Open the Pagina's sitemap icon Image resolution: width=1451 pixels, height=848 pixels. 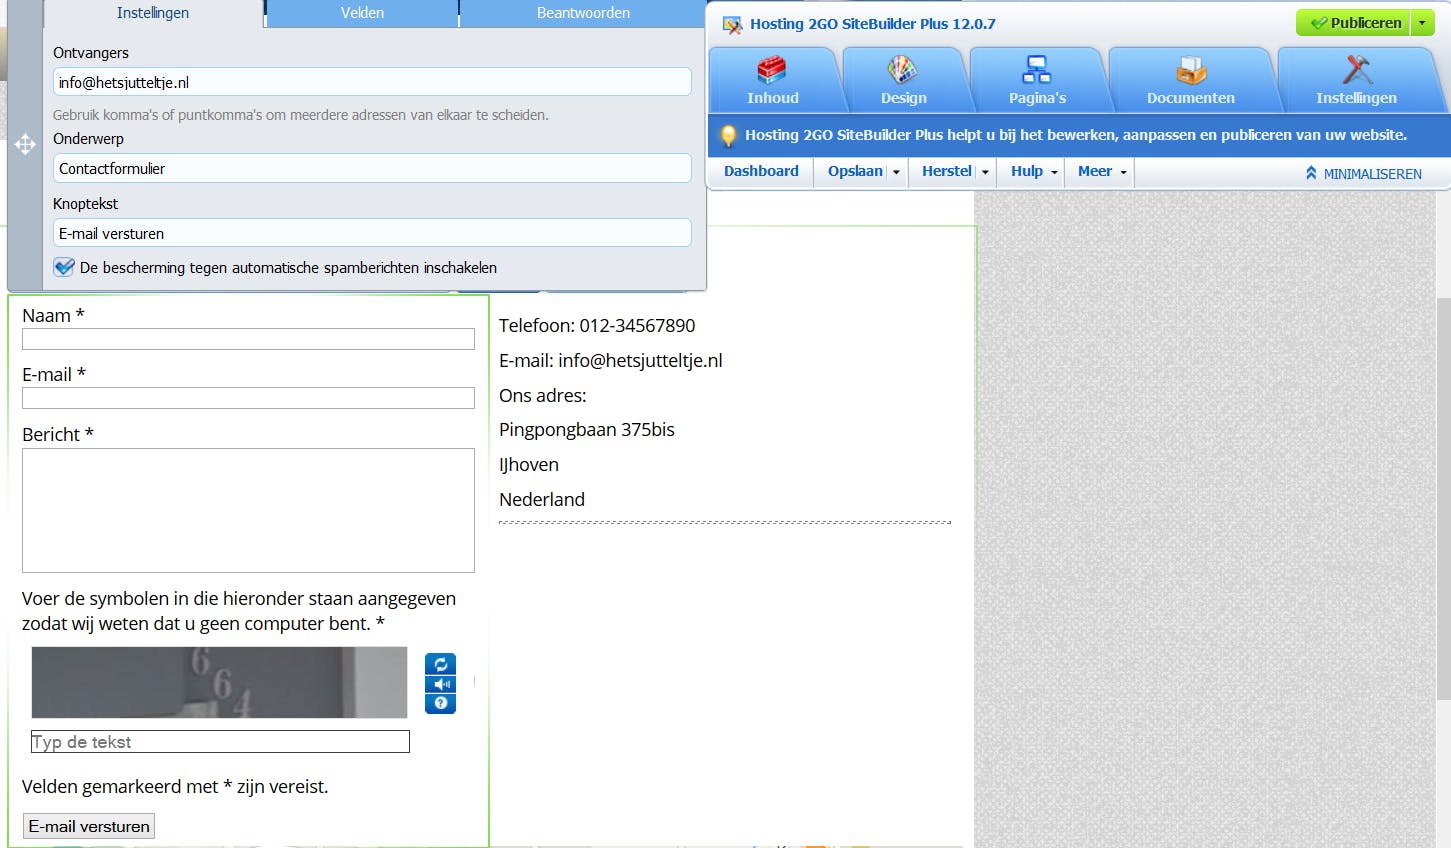click(x=1037, y=70)
